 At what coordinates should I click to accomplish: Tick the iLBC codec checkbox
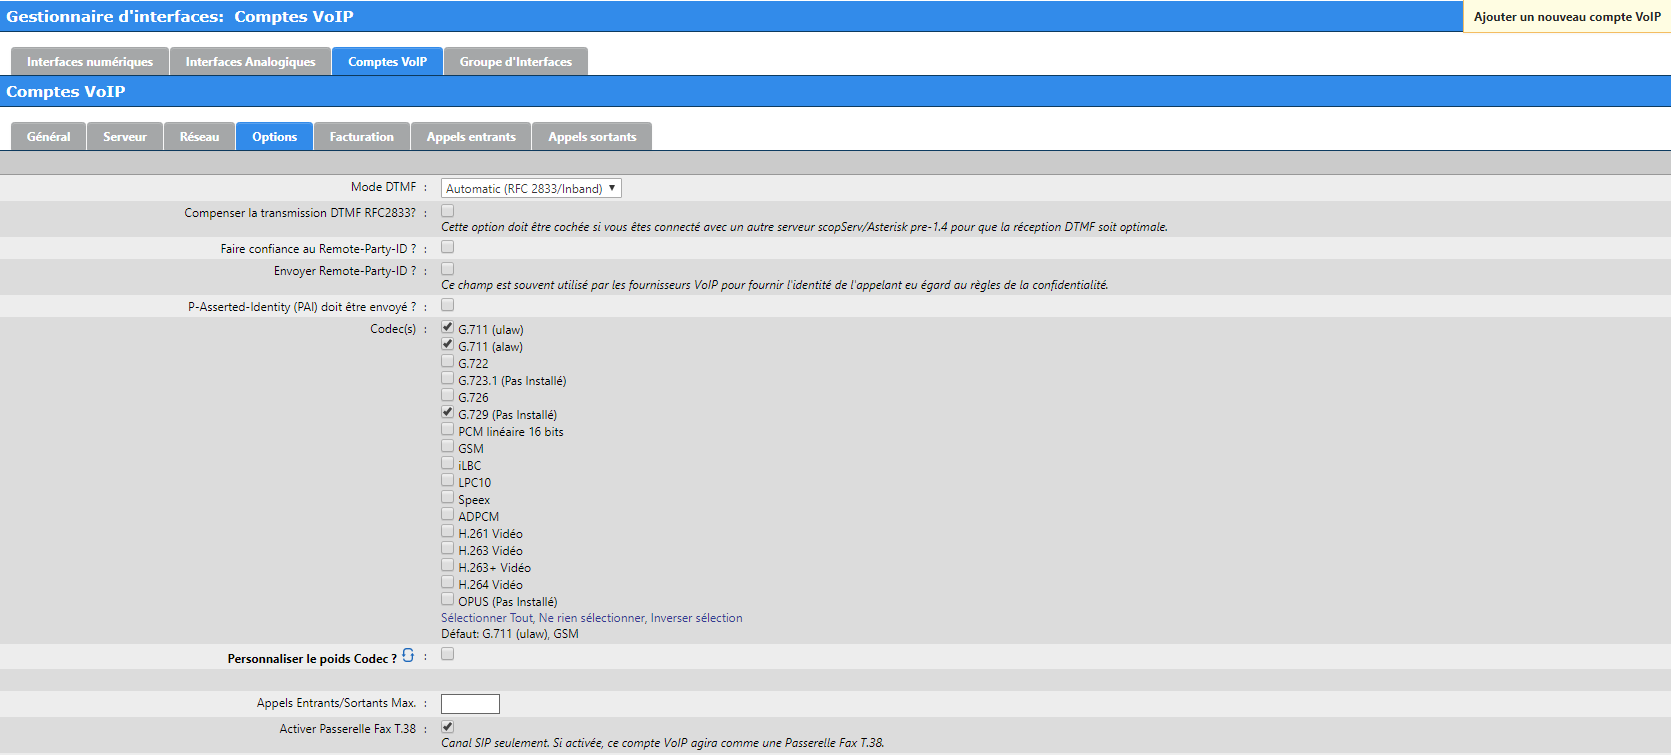click(448, 464)
